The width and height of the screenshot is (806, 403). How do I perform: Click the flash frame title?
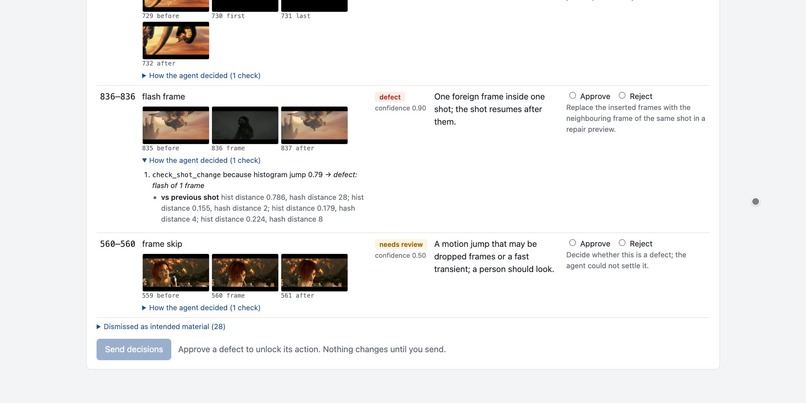(x=163, y=97)
